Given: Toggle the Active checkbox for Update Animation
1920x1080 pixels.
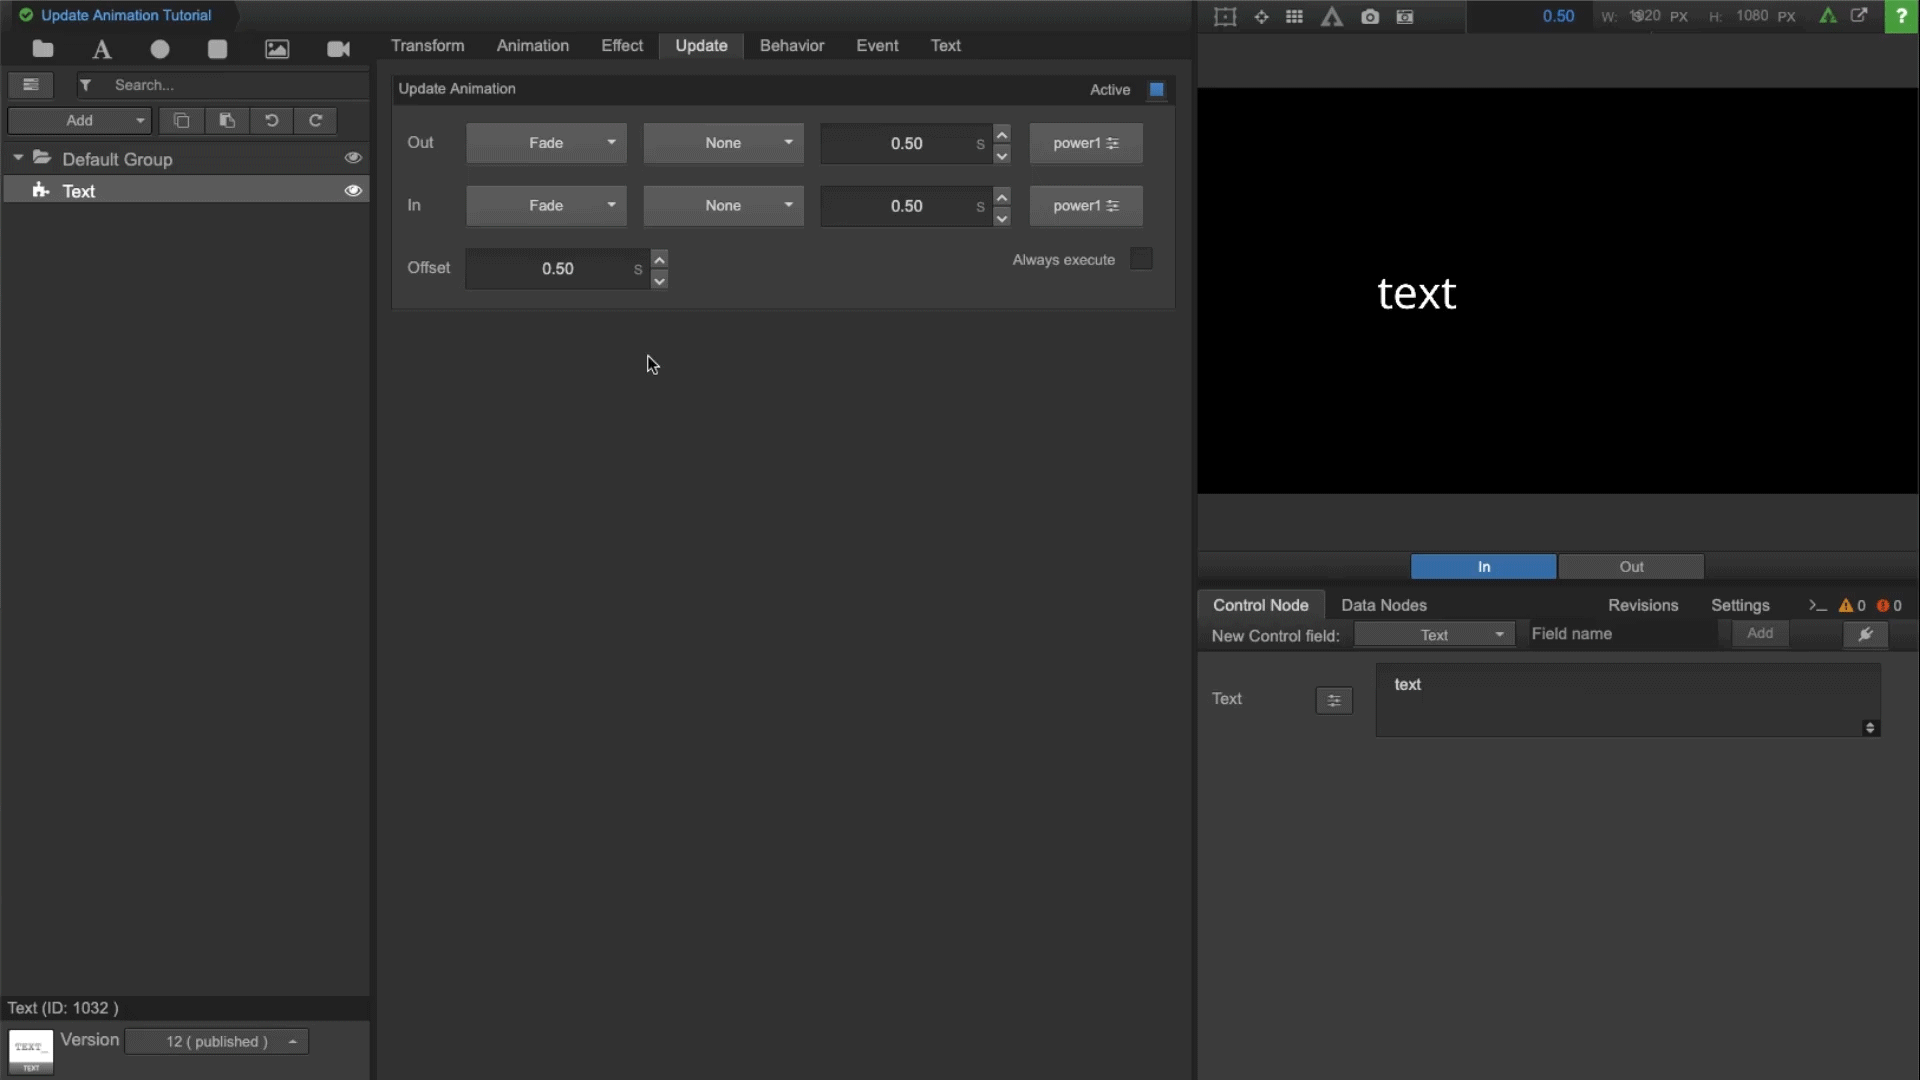Looking at the screenshot, I should 1157,90.
